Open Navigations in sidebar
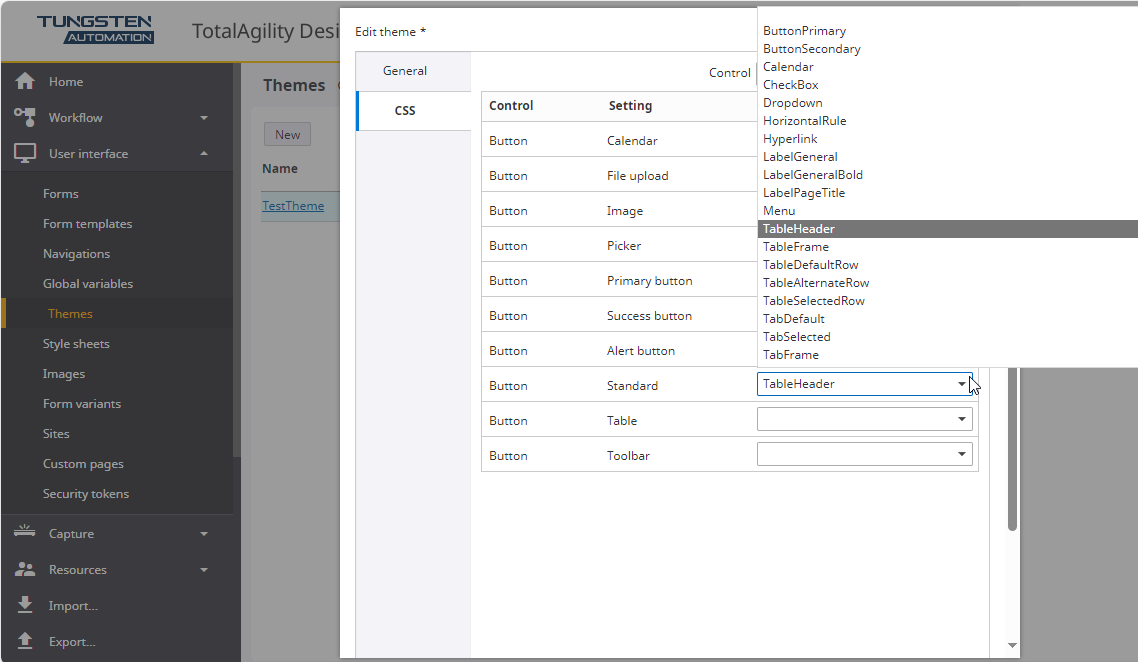 coord(76,254)
